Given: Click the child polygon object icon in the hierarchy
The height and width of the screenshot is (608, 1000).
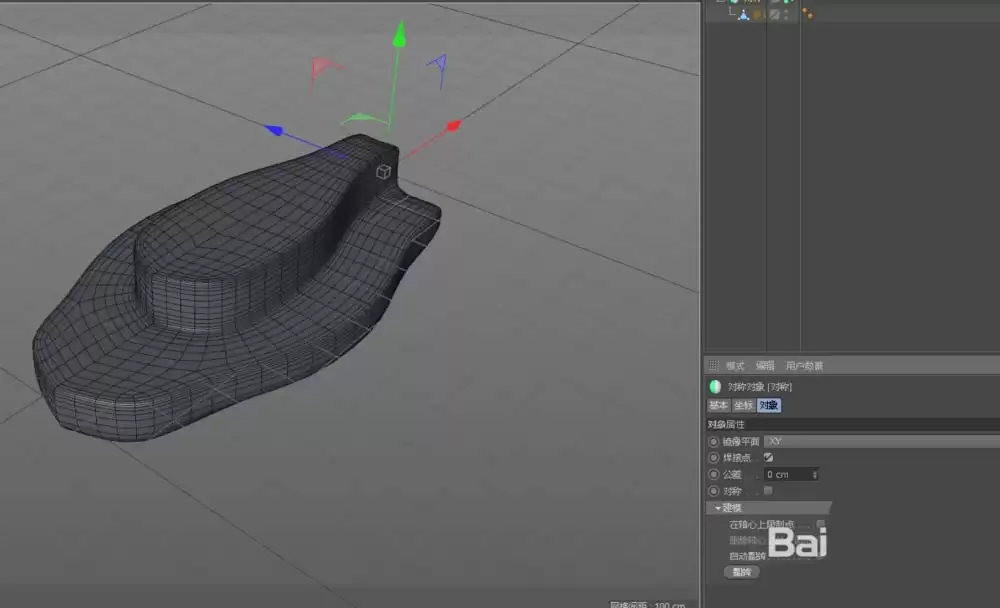Looking at the screenshot, I should point(744,14).
